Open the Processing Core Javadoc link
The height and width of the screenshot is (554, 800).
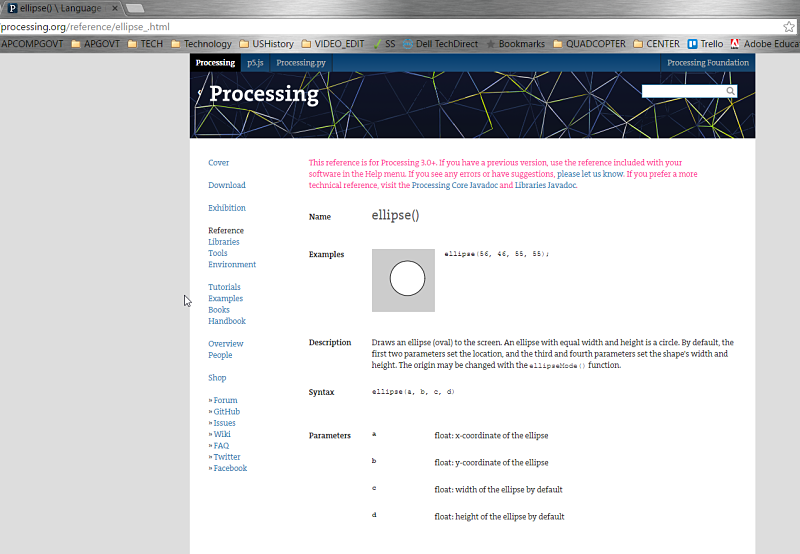[455, 185]
